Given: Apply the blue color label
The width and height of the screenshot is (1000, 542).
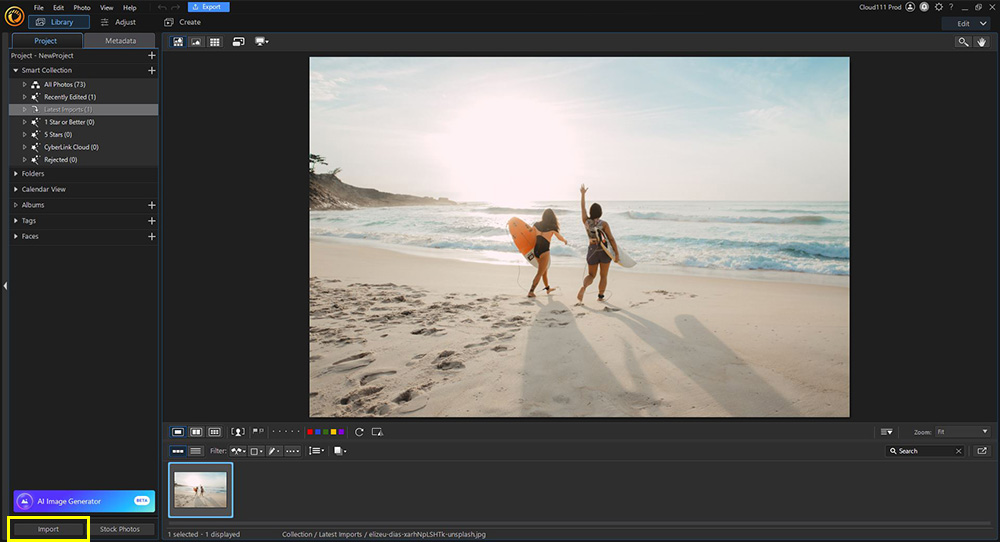Looking at the screenshot, I should click(x=318, y=432).
